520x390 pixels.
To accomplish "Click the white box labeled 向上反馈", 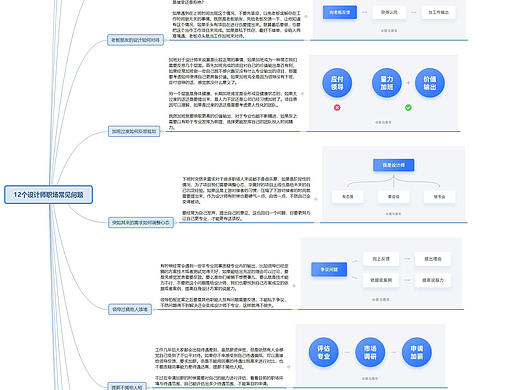I will pos(381,259).
